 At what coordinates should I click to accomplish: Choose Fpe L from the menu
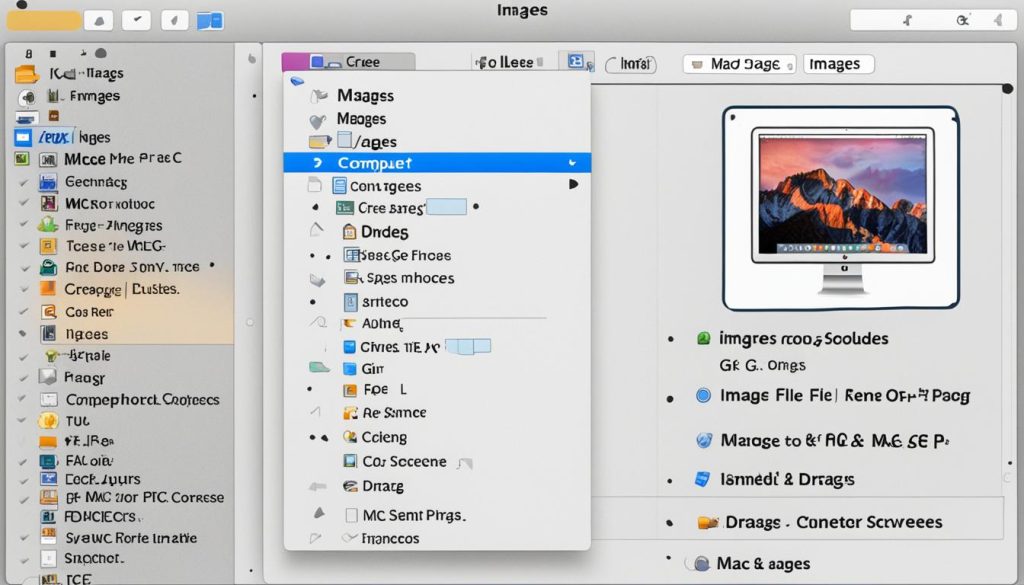[x=385, y=390]
